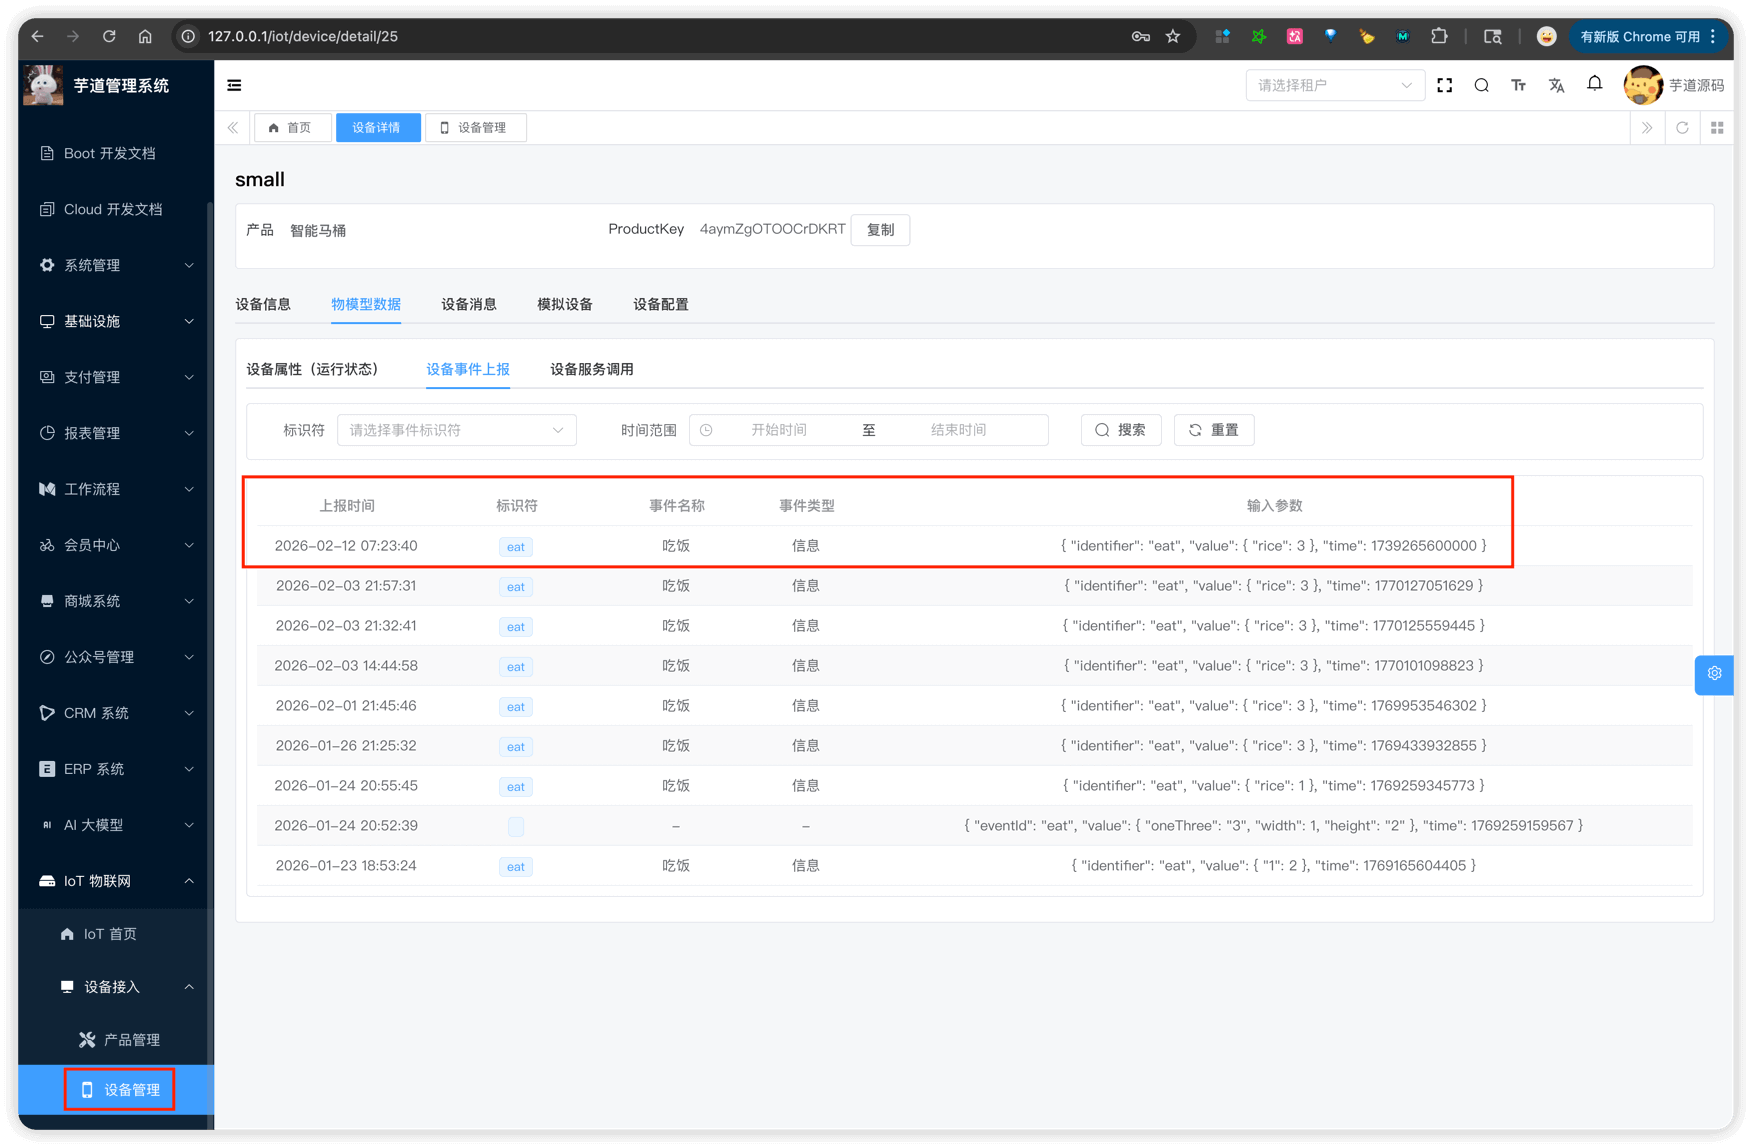Open the header search magnifier icon
Image resolution: width=1752 pixels, height=1148 pixels.
tap(1481, 86)
